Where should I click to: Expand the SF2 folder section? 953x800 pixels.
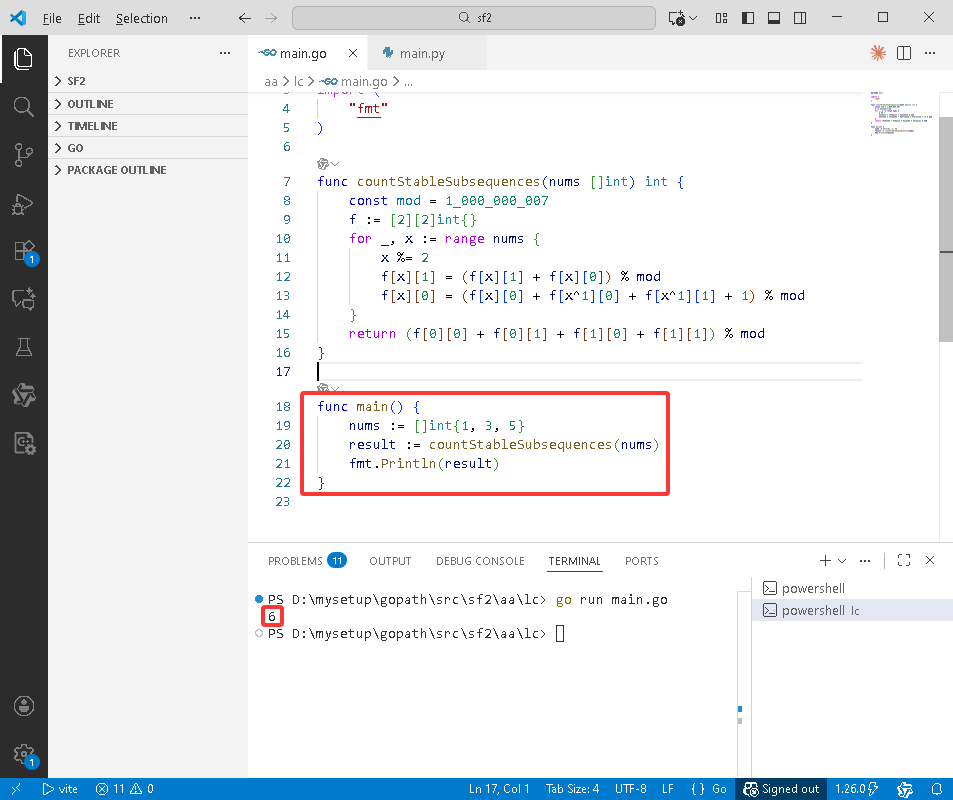148,81
